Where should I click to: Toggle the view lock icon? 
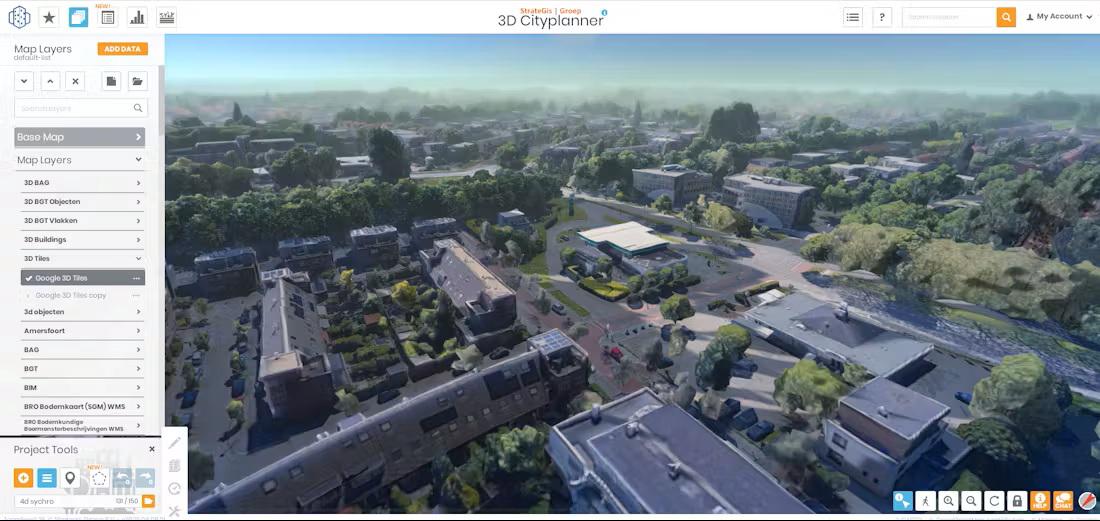(x=1016, y=501)
